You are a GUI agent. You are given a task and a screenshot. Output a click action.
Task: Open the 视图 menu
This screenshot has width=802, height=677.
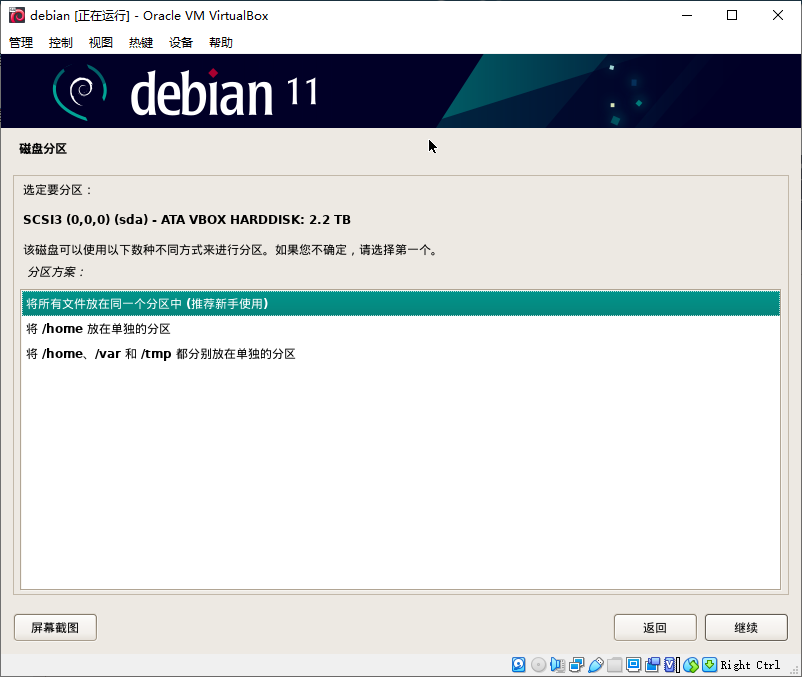tap(101, 42)
